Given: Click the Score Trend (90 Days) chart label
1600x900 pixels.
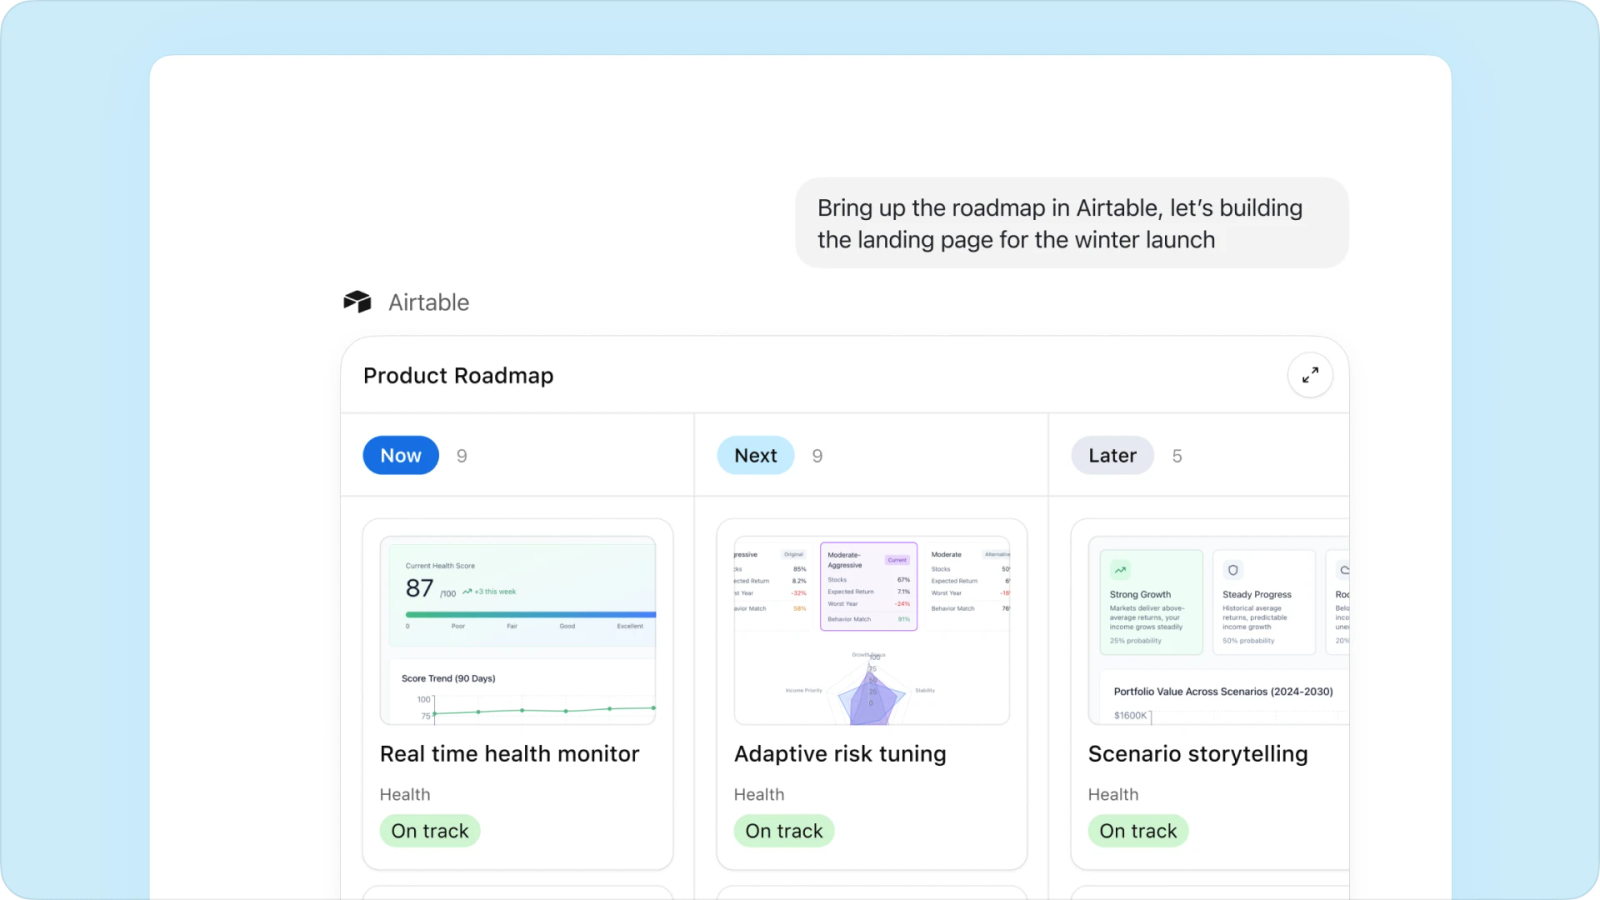Looking at the screenshot, I should [x=448, y=678].
